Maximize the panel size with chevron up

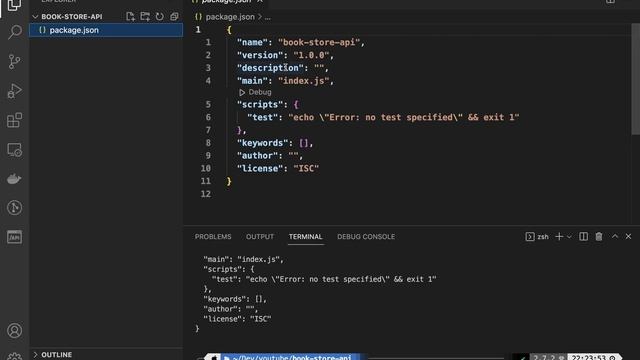point(615,237)
